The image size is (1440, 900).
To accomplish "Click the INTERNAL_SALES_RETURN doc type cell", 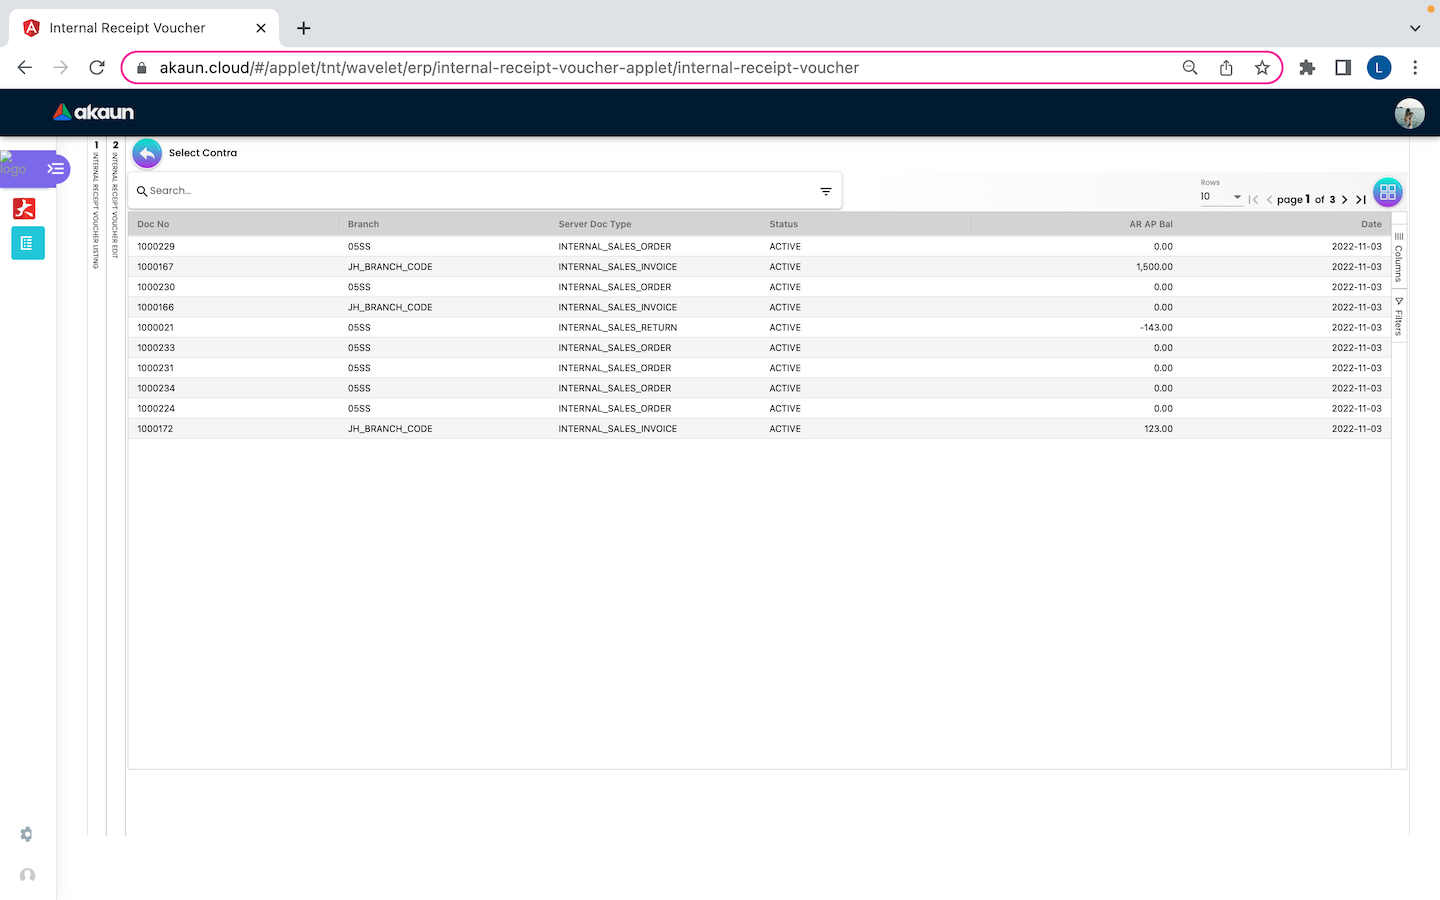I will (x=618, y=327).
